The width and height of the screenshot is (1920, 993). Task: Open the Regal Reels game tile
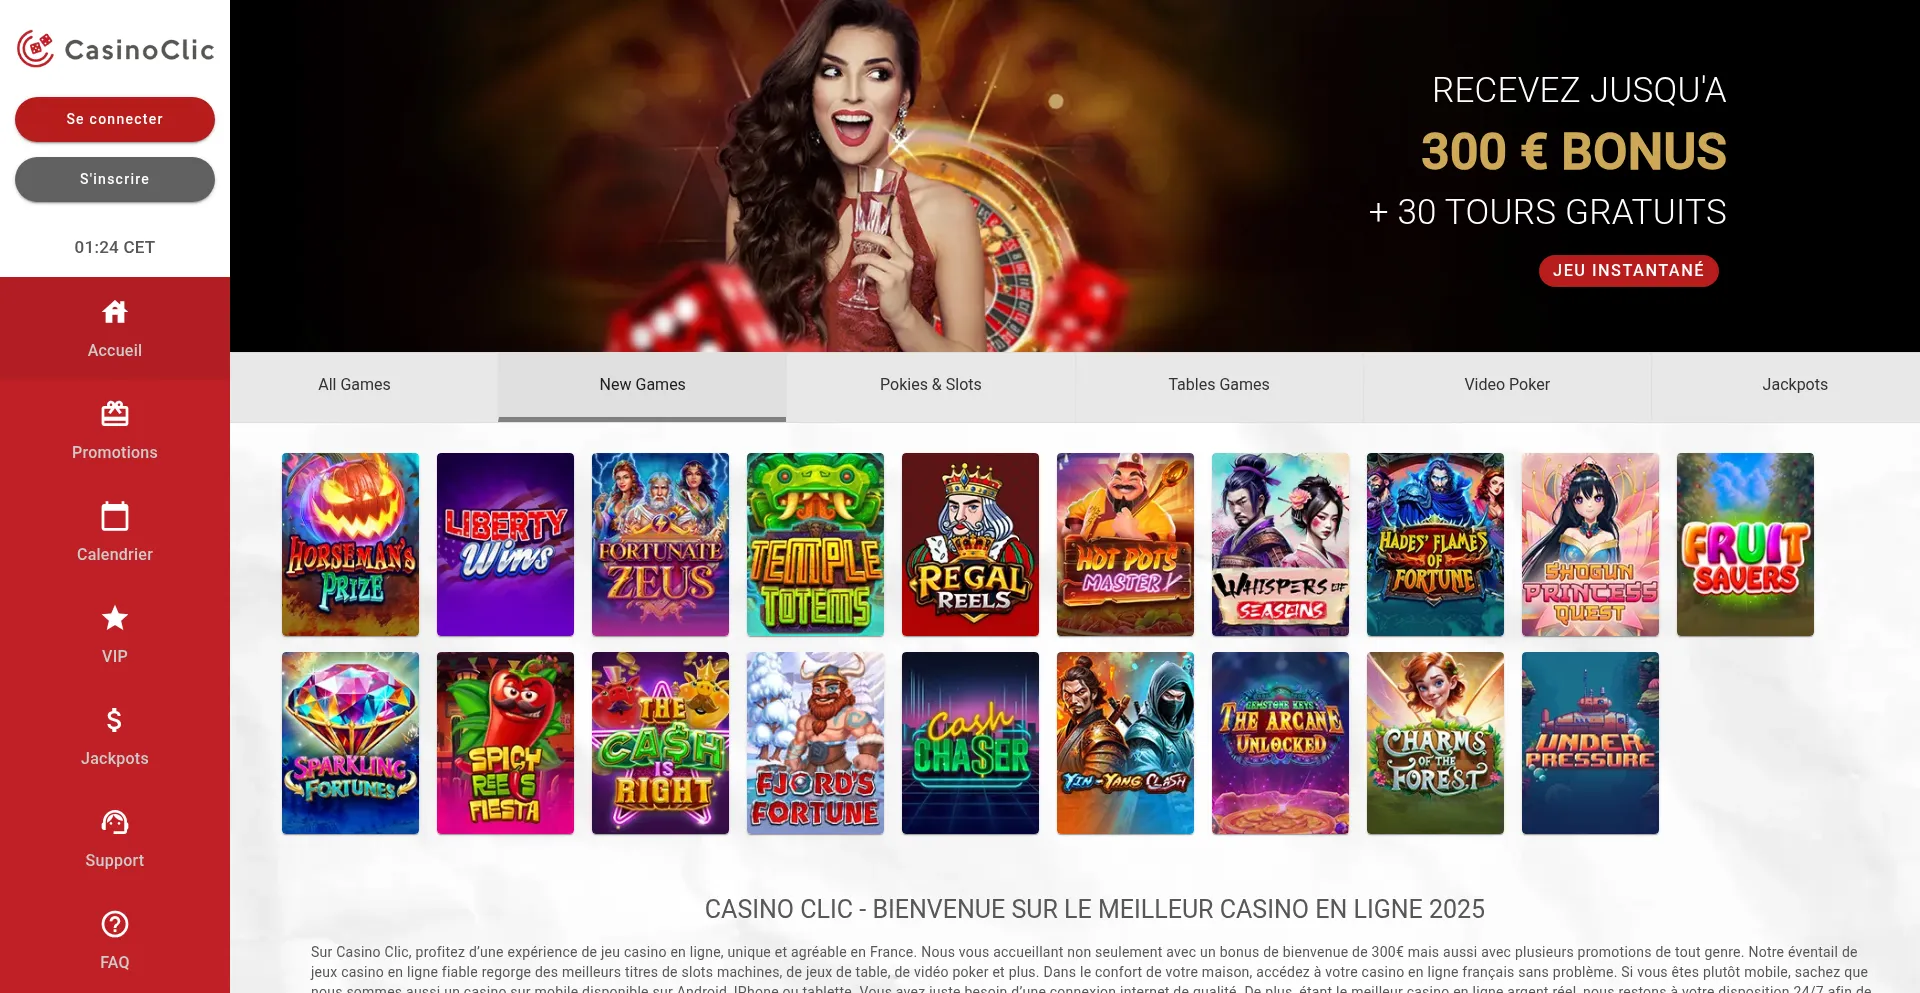[x=970, y=544]
